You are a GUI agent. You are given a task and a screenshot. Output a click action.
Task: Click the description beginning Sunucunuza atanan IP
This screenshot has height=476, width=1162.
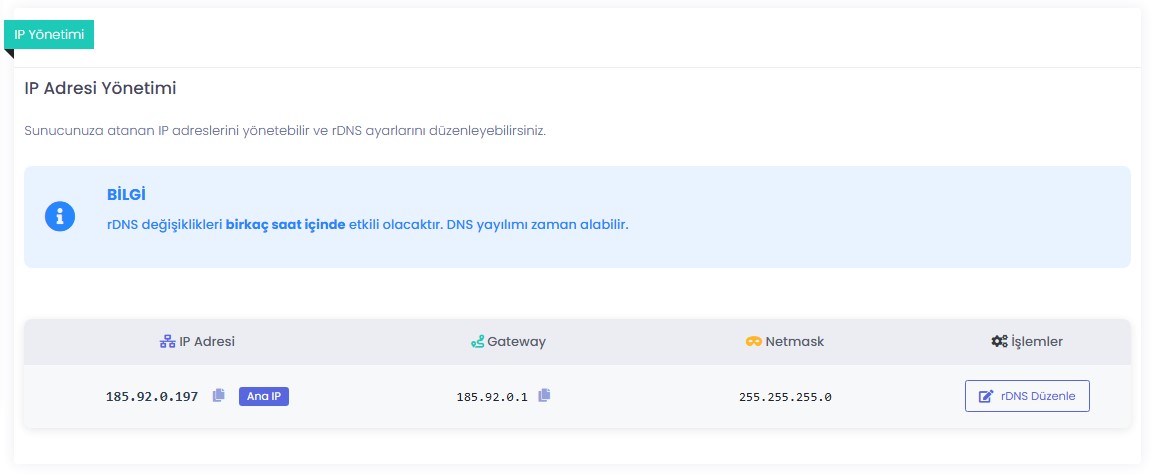[x=285, y=131]
